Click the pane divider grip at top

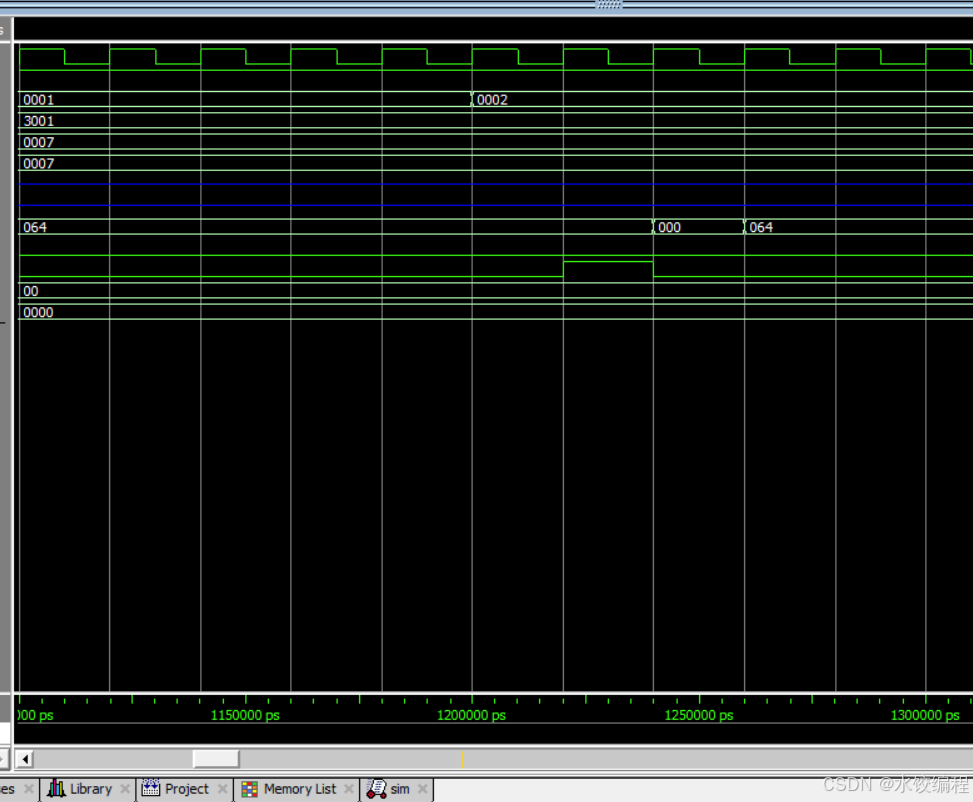[608, 4]
